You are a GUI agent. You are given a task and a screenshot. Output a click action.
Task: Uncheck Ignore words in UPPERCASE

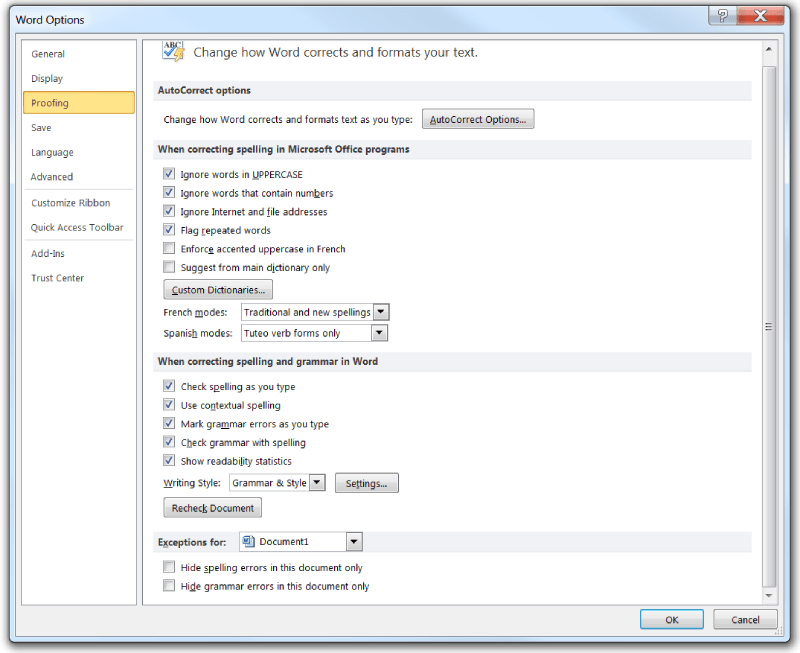169,175
